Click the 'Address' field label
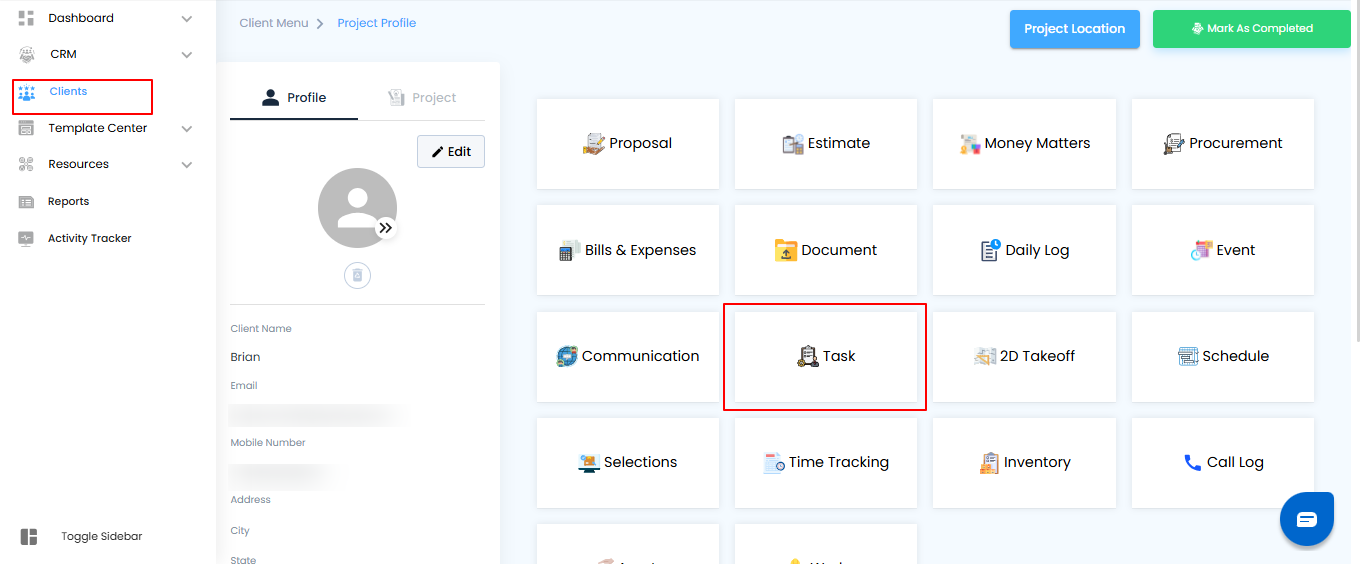This screenshot has height=564, width=1365. coord(251,500)
